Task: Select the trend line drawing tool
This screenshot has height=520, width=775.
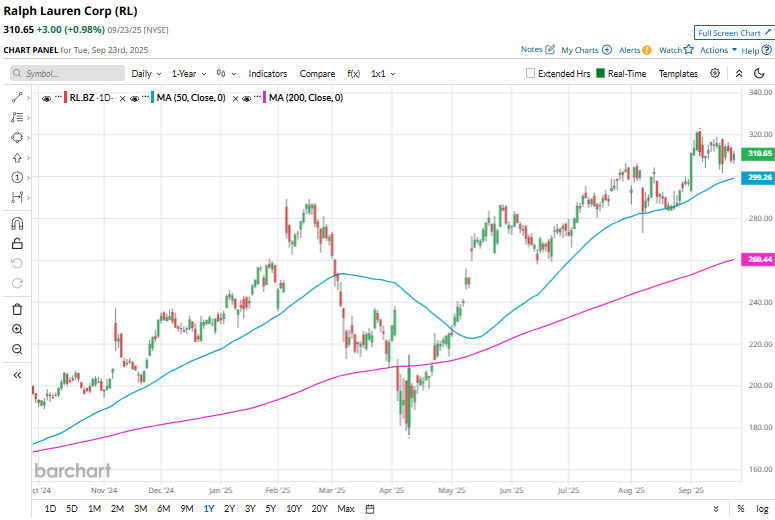Action: click(x=17, y=97)
